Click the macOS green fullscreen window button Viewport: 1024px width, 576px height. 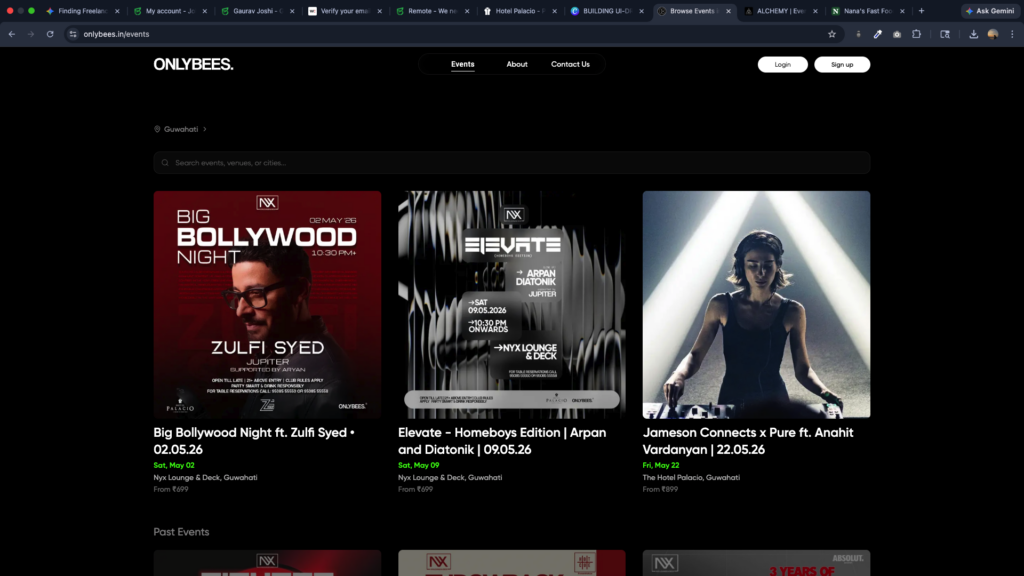pos(31,11)
